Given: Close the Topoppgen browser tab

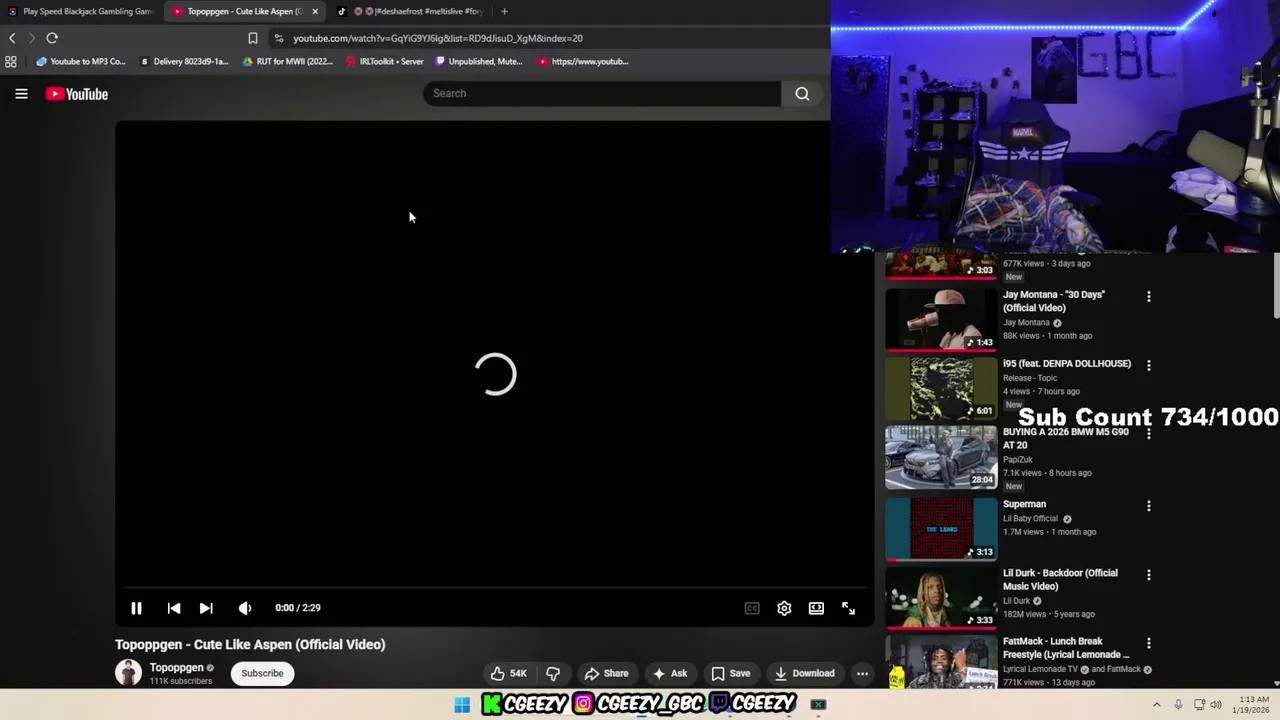Looking at the screenshot, I should [x=315, y=11].
